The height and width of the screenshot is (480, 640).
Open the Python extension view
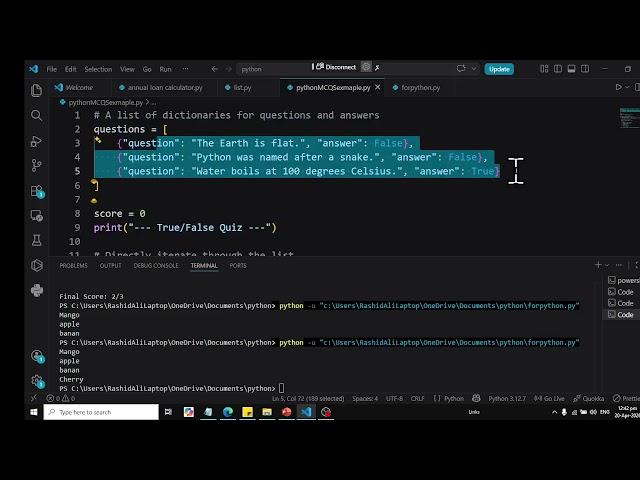coord(36,291)
